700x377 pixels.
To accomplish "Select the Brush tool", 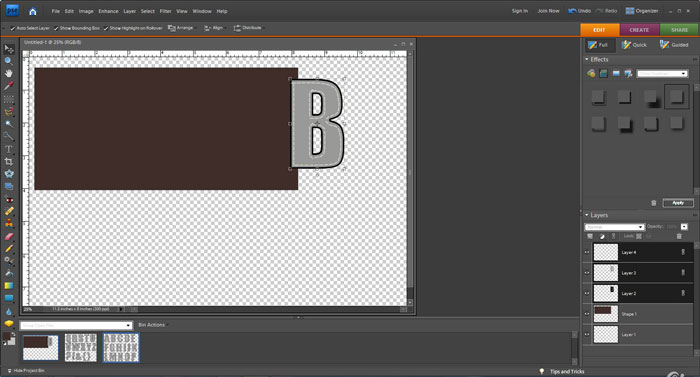I will [x=8, y=249].
